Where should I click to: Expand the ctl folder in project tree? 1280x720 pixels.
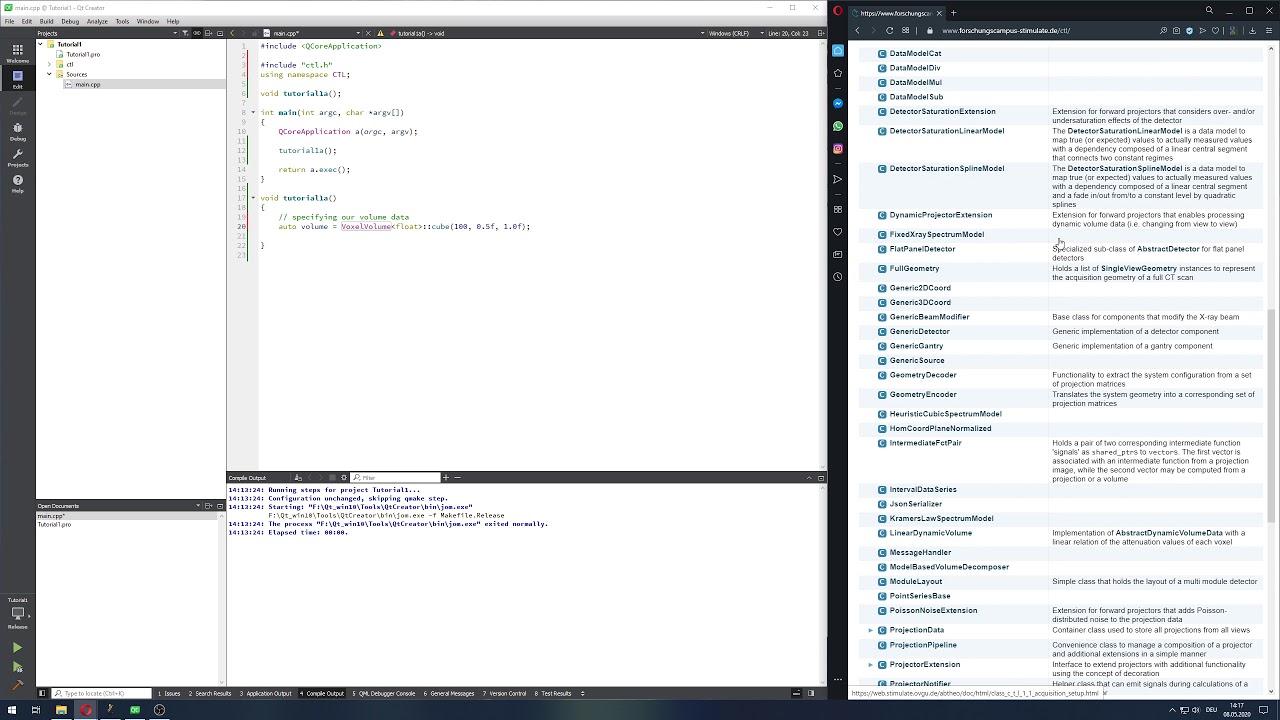point(49,64)
